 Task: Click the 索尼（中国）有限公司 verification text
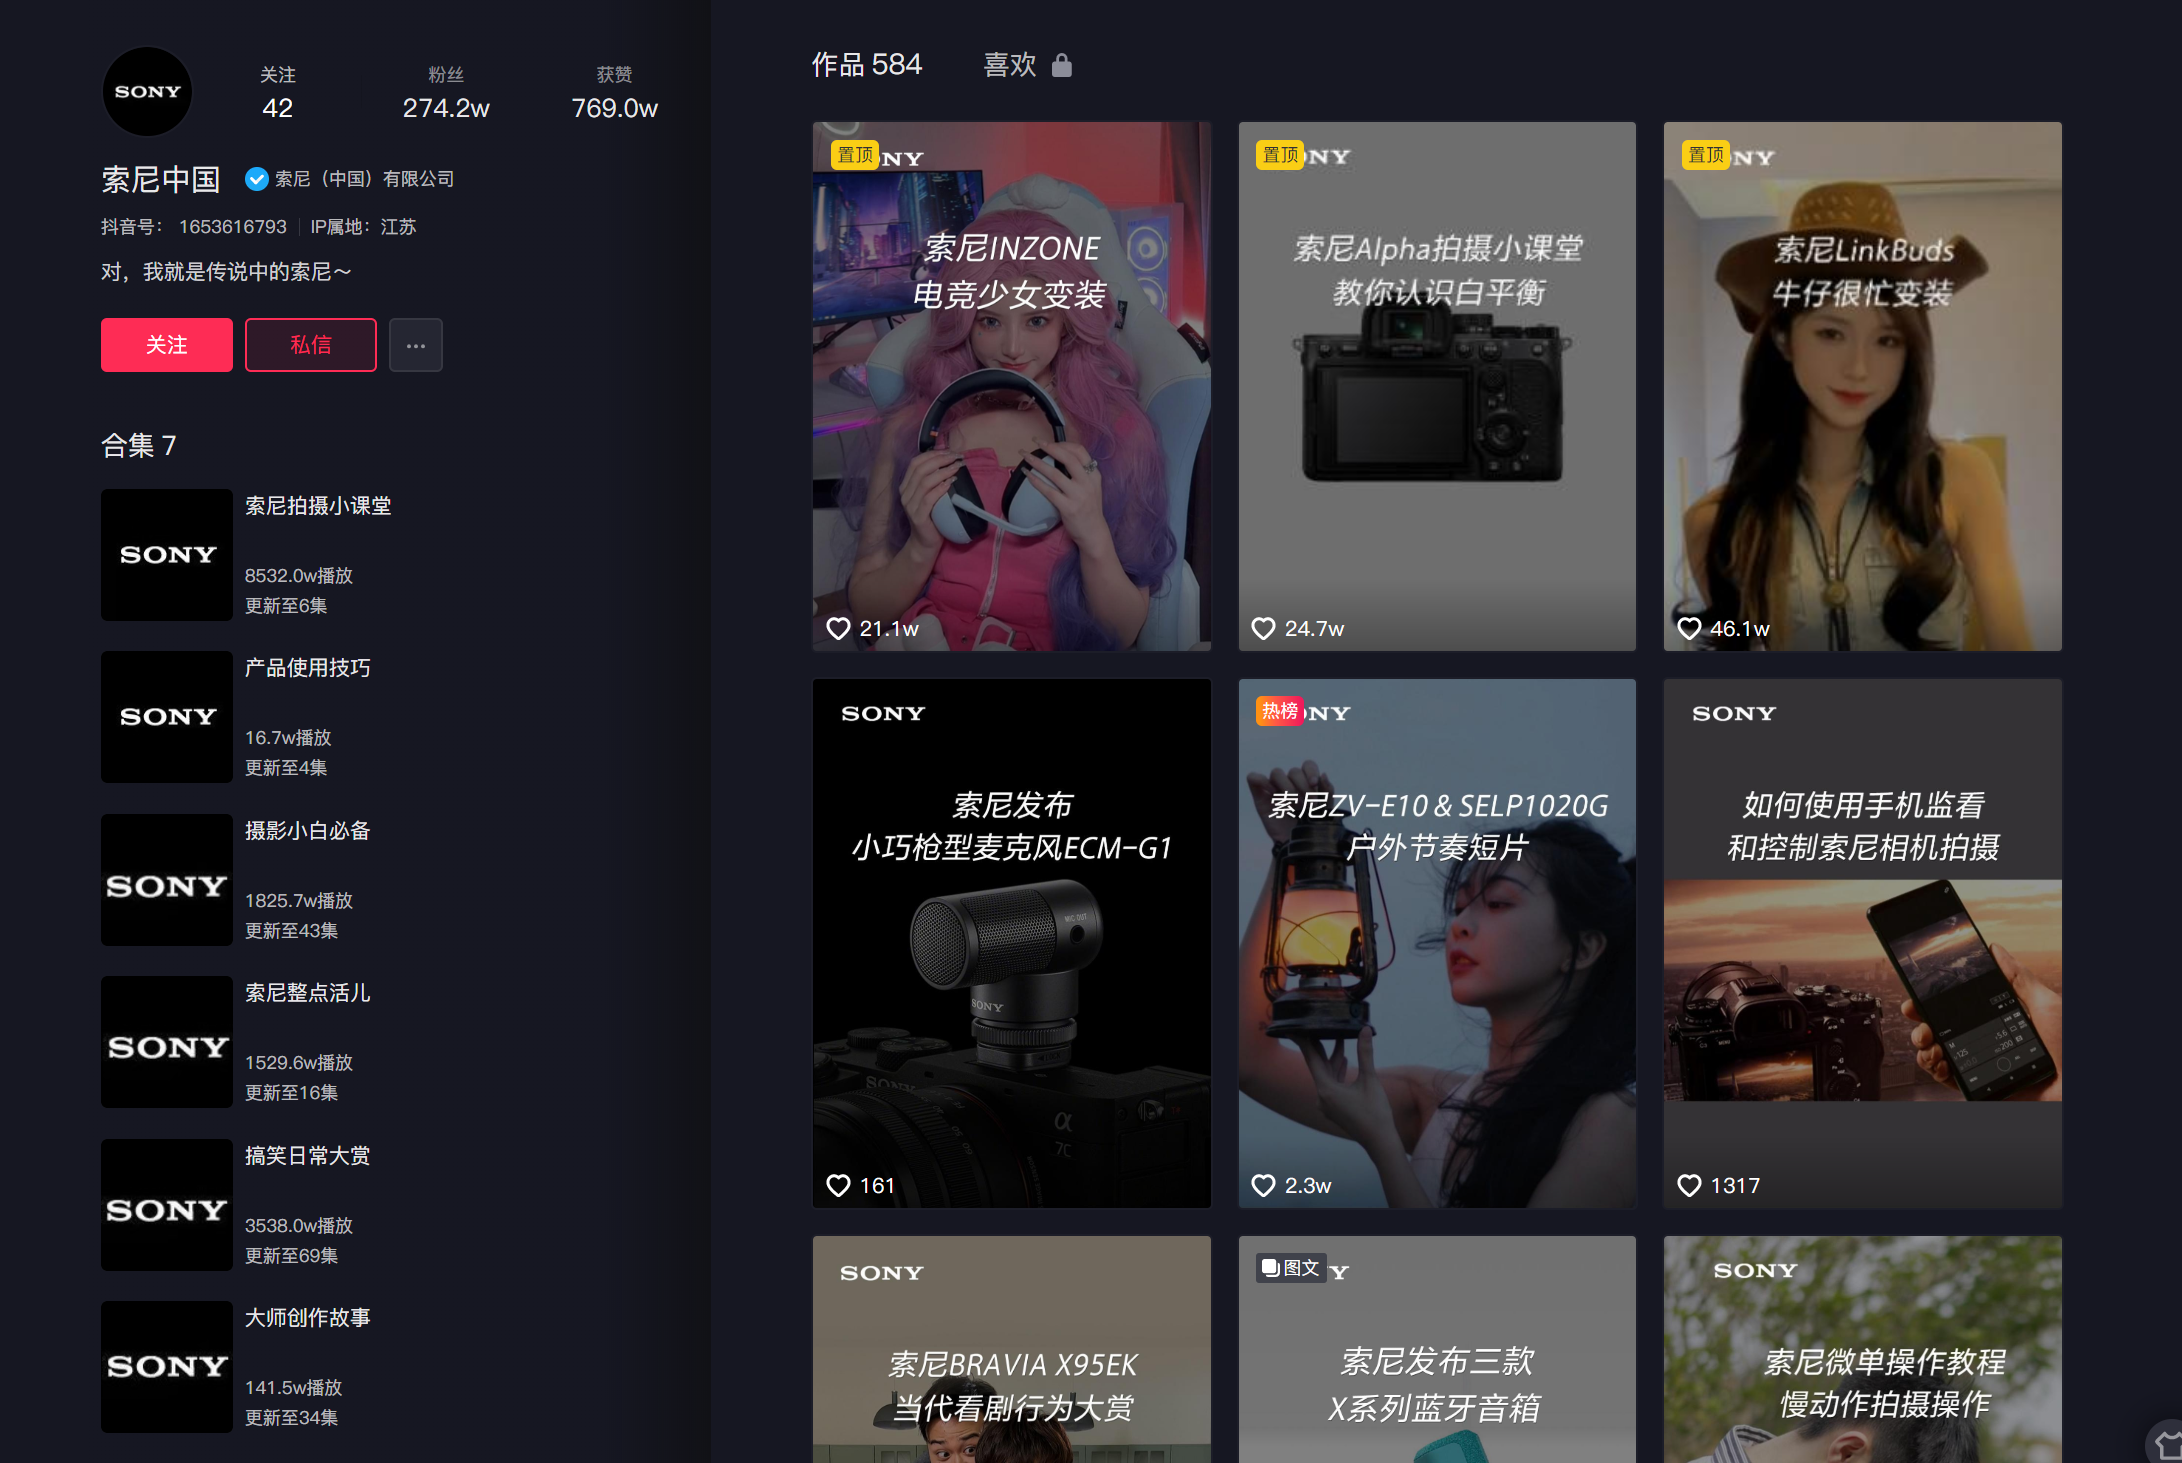pyautogui.click(x=364, y=179)
